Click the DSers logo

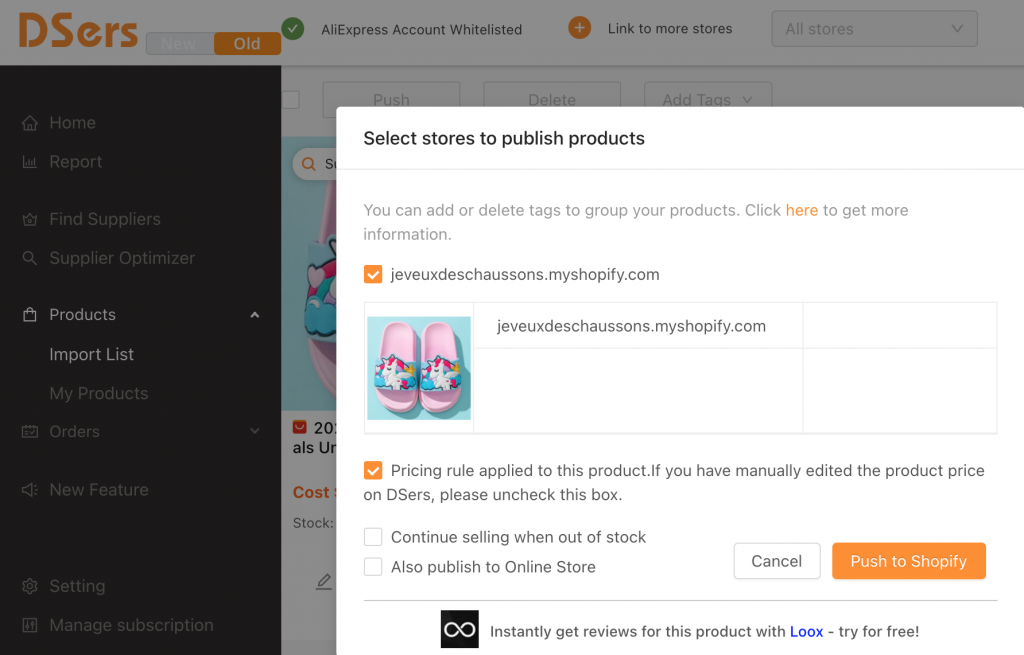78,31
